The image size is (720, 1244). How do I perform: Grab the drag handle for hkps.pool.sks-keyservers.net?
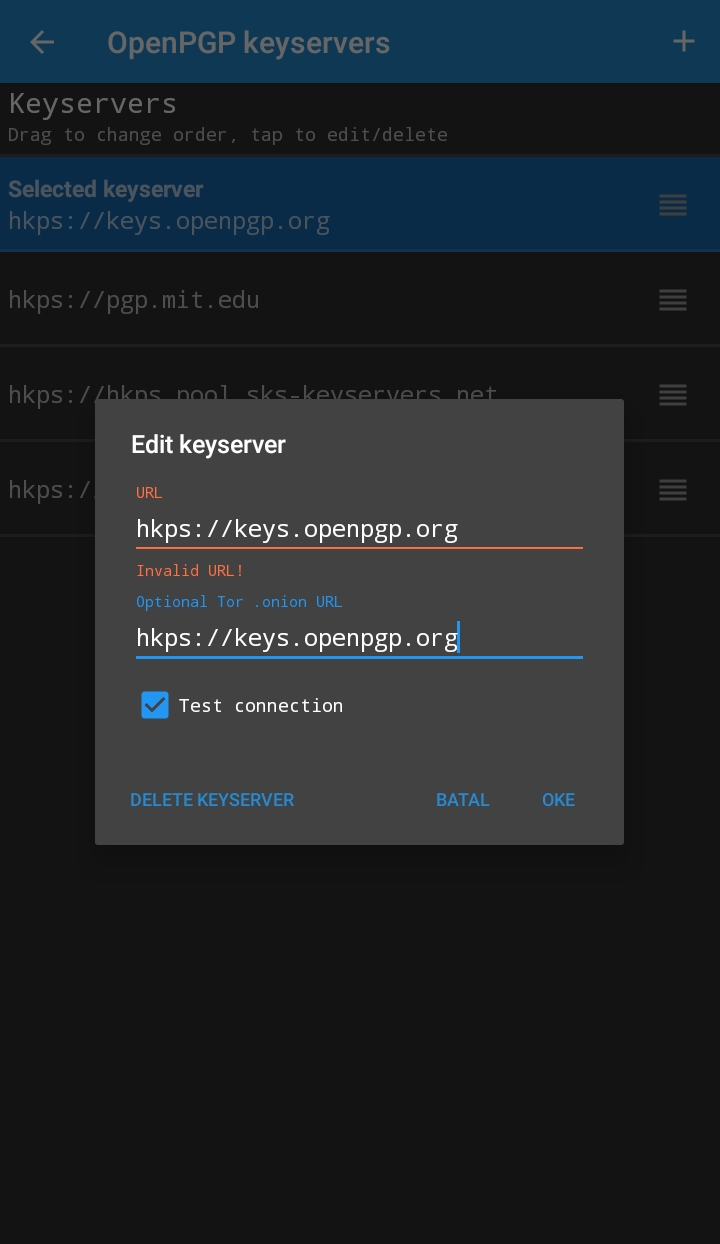pos(673,395)
